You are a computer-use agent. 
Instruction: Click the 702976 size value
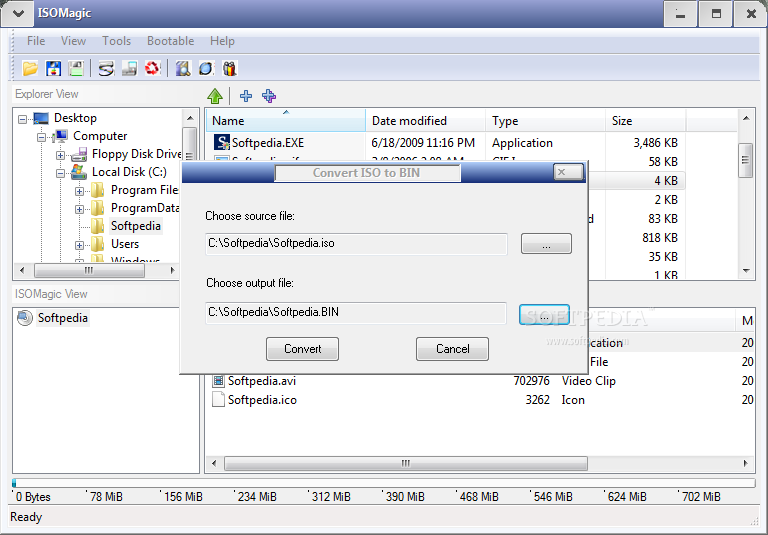(531, 381)
